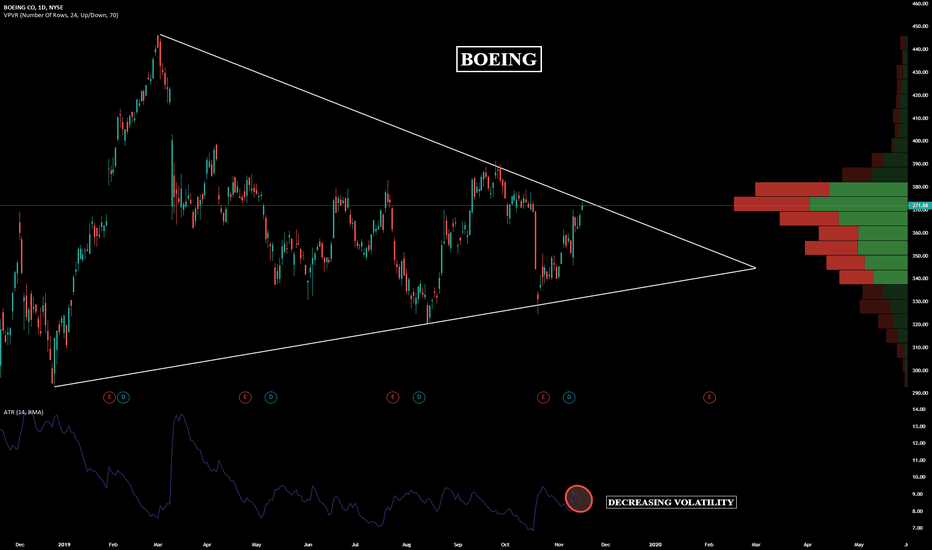Click the DECREASING VOLATILITY text label
This screenshot has width=932, height=550.
pos(671,502)
